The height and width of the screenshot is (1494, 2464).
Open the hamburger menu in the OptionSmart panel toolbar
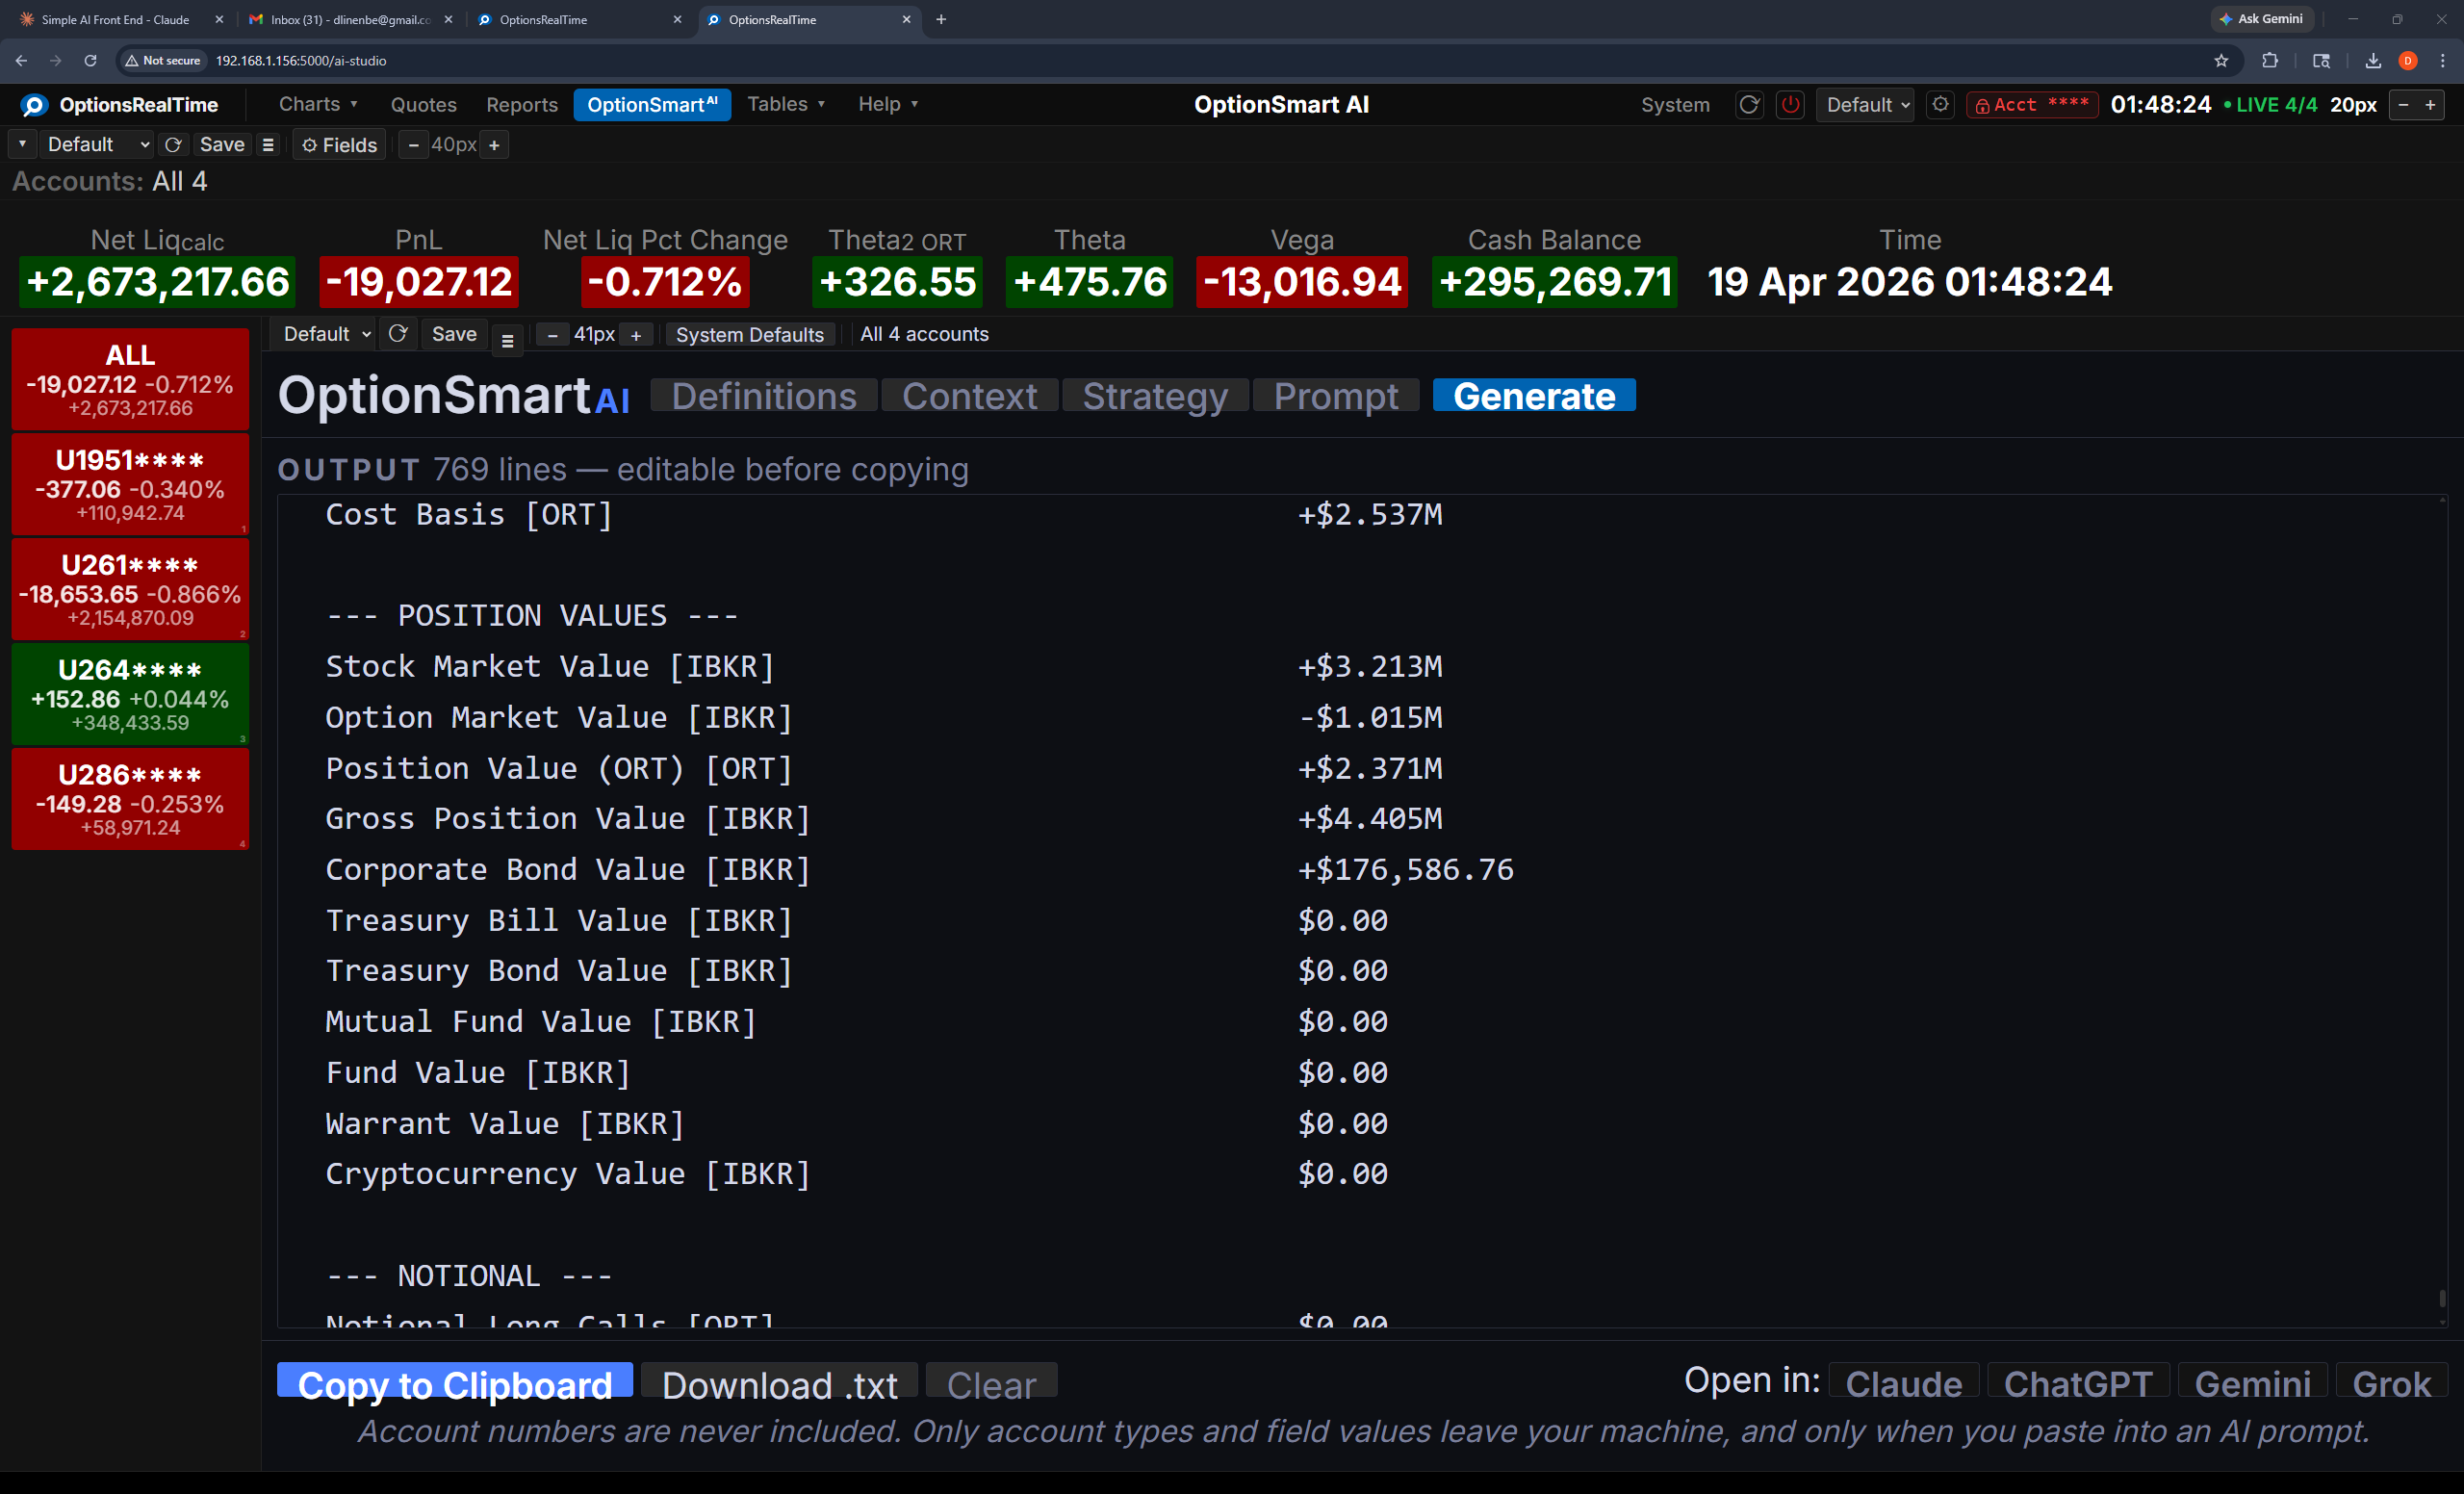pos(507,340)
